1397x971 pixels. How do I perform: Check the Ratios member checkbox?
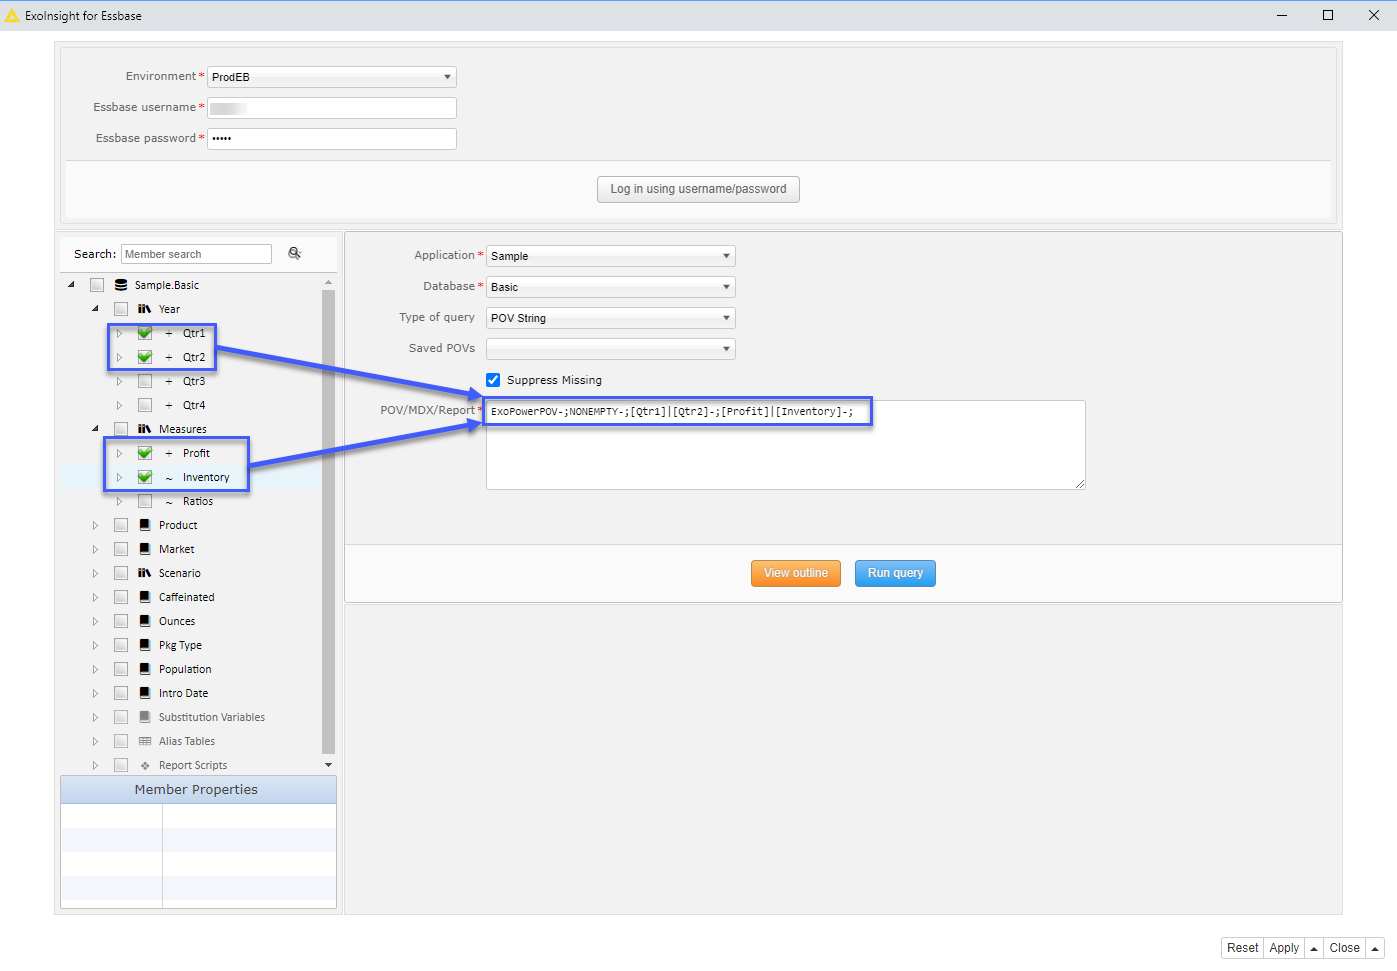[x=145, y=501]
